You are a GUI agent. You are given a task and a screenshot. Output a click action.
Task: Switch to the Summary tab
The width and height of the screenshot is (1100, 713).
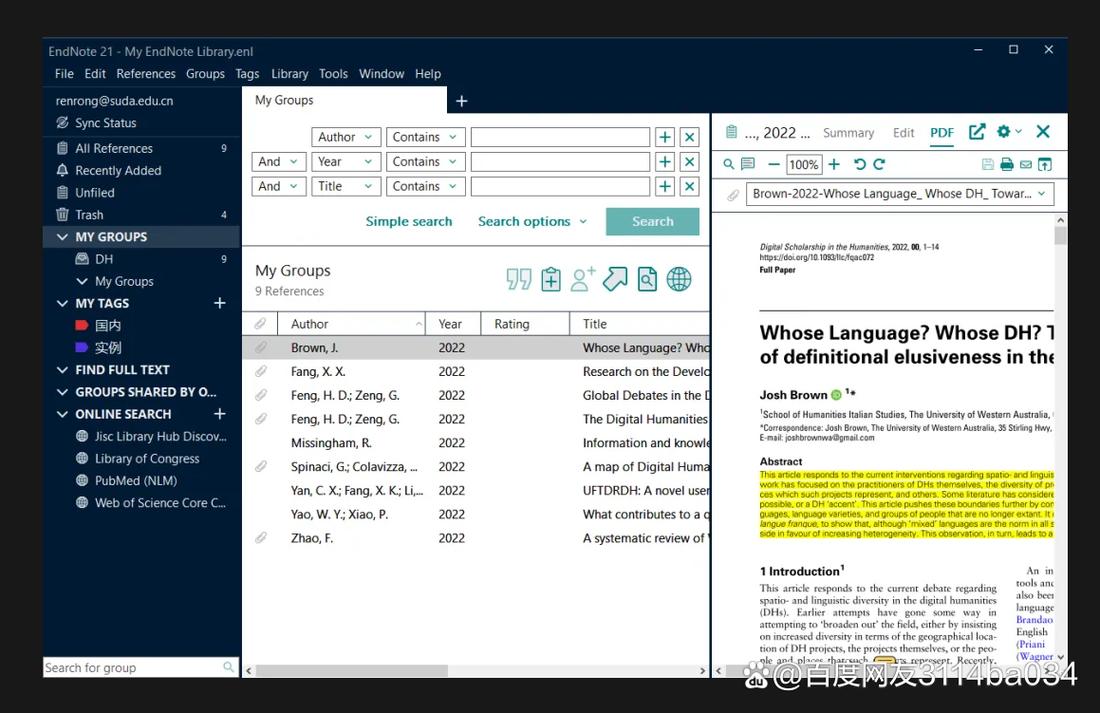click(x=848, y=132)
